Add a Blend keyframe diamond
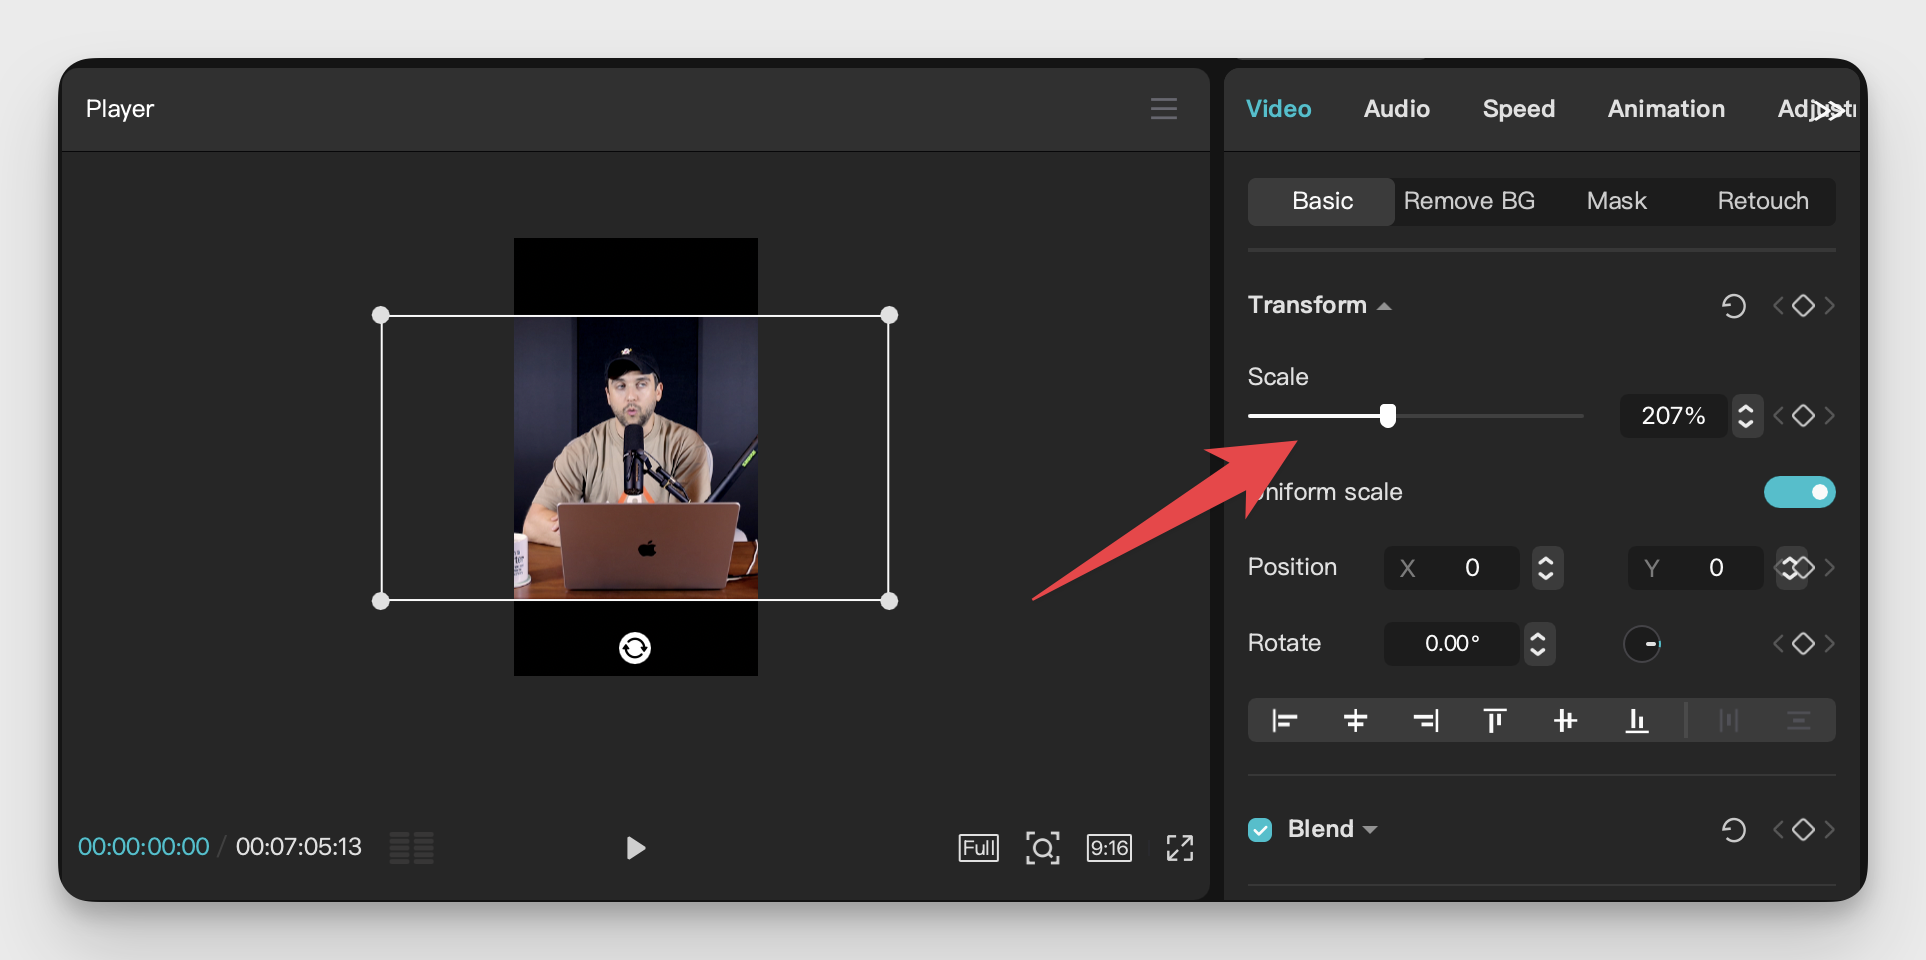1926x960 pixels. [1803, 829]
